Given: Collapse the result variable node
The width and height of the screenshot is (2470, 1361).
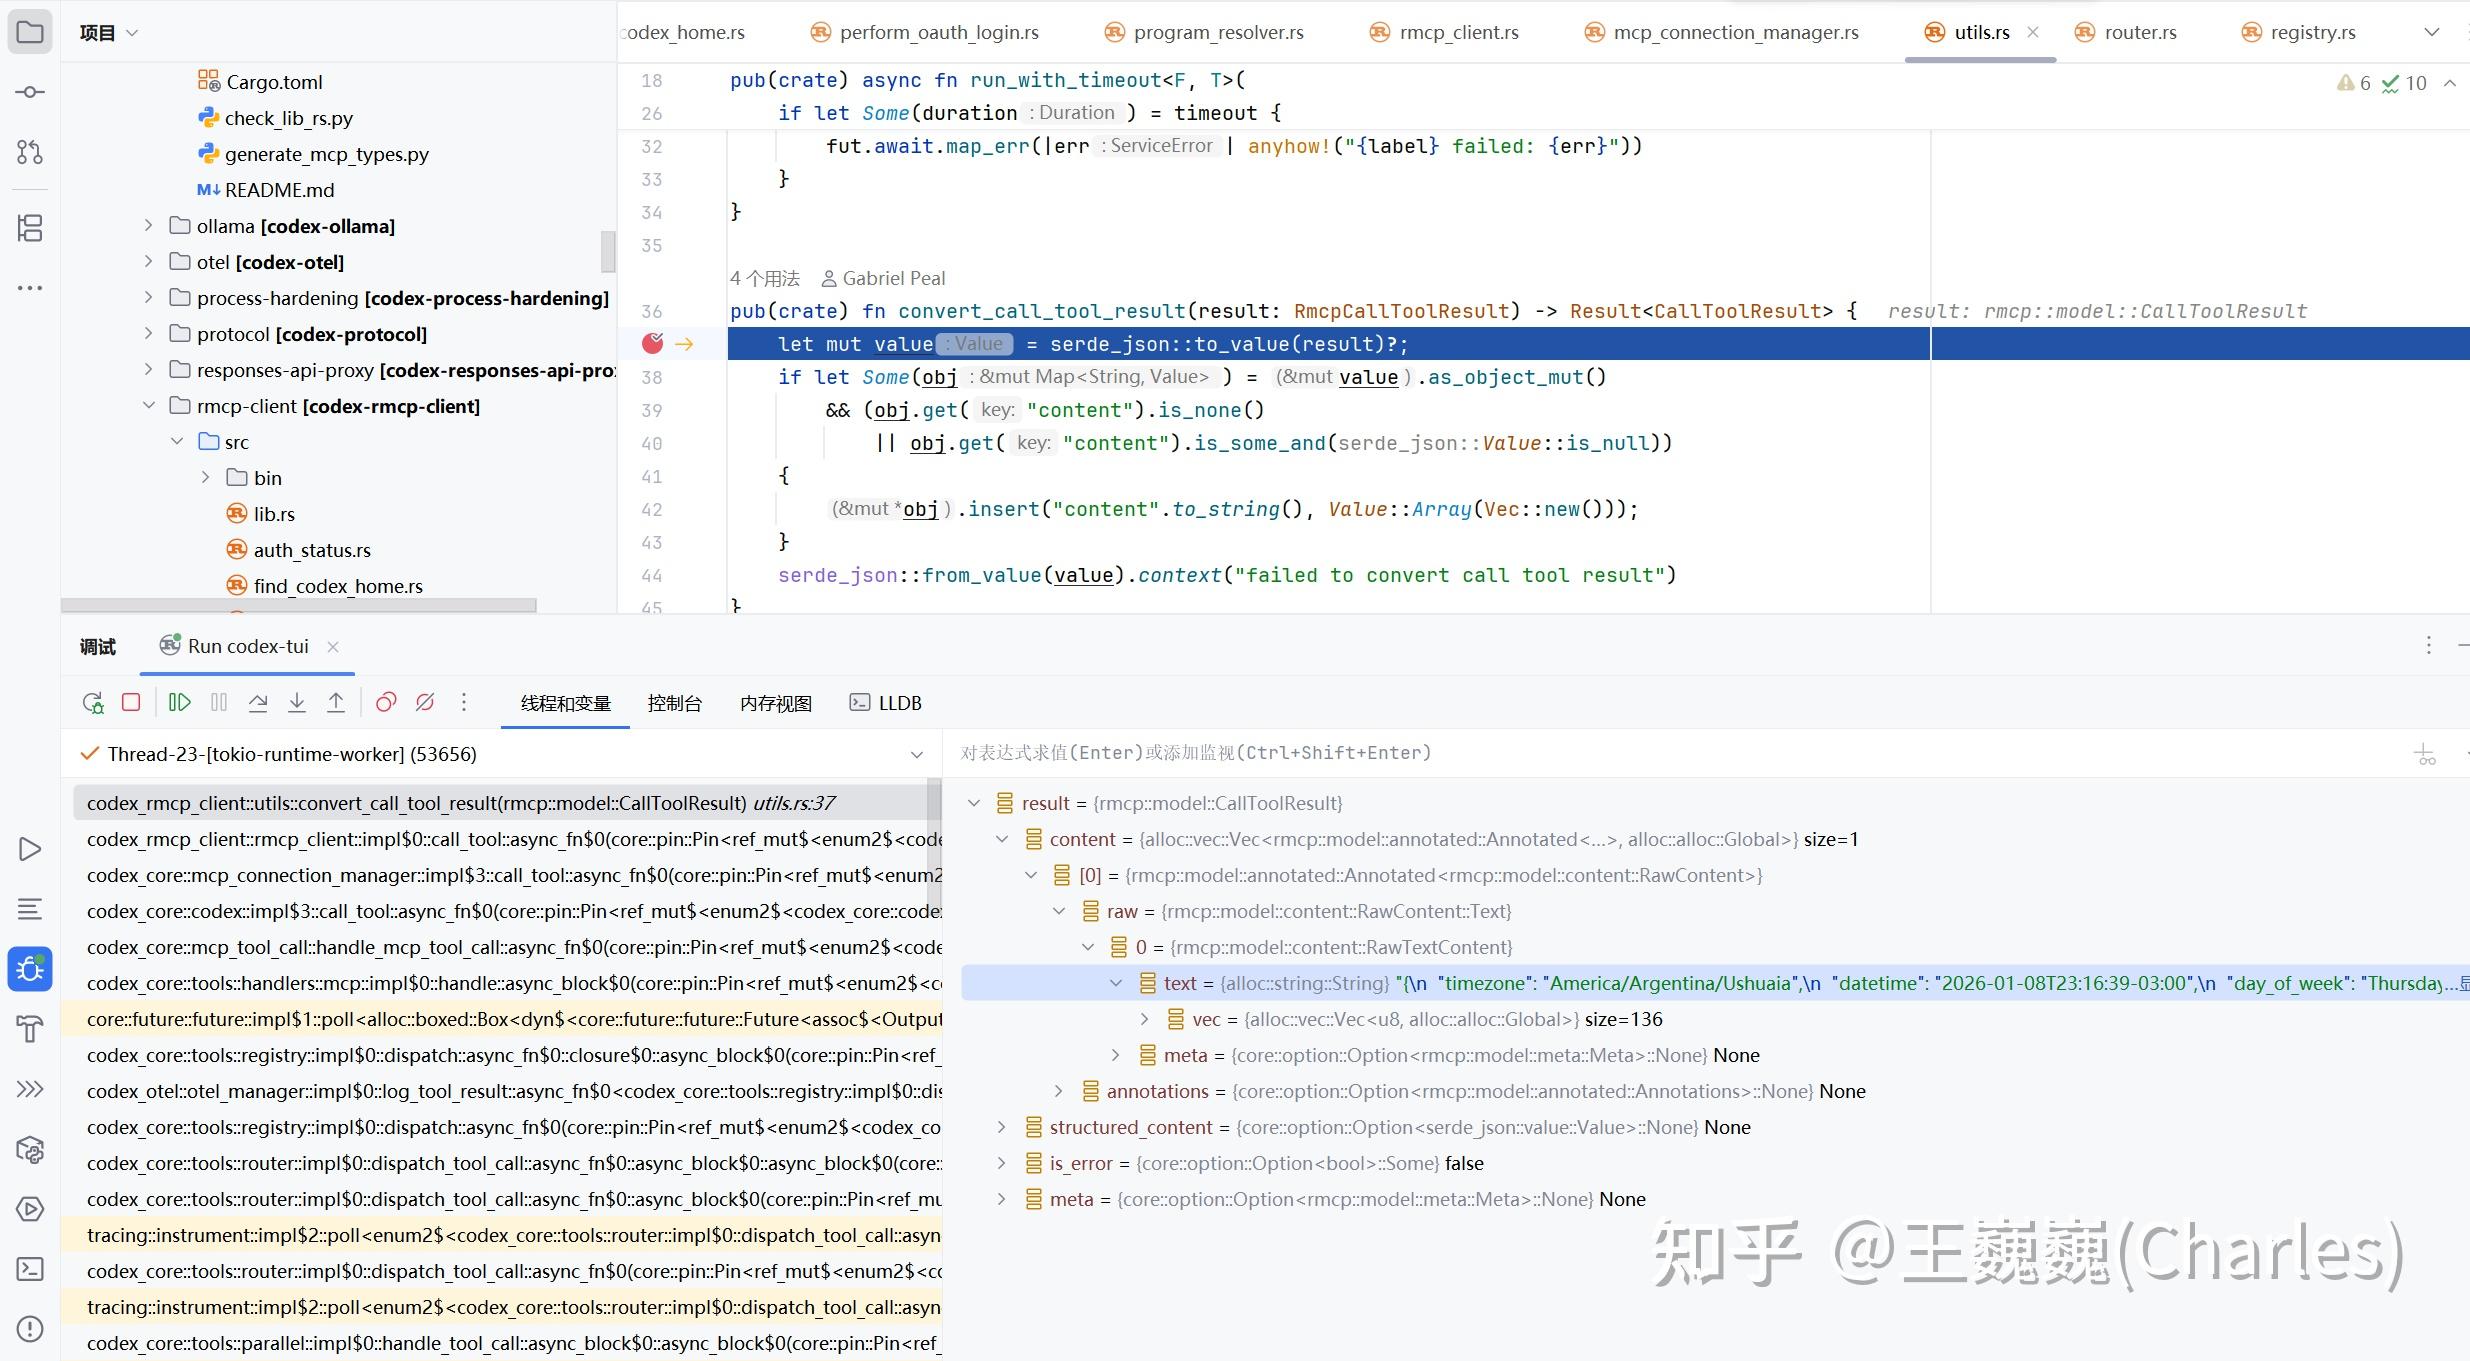Looking at the screenshot, I should point(973,803).
